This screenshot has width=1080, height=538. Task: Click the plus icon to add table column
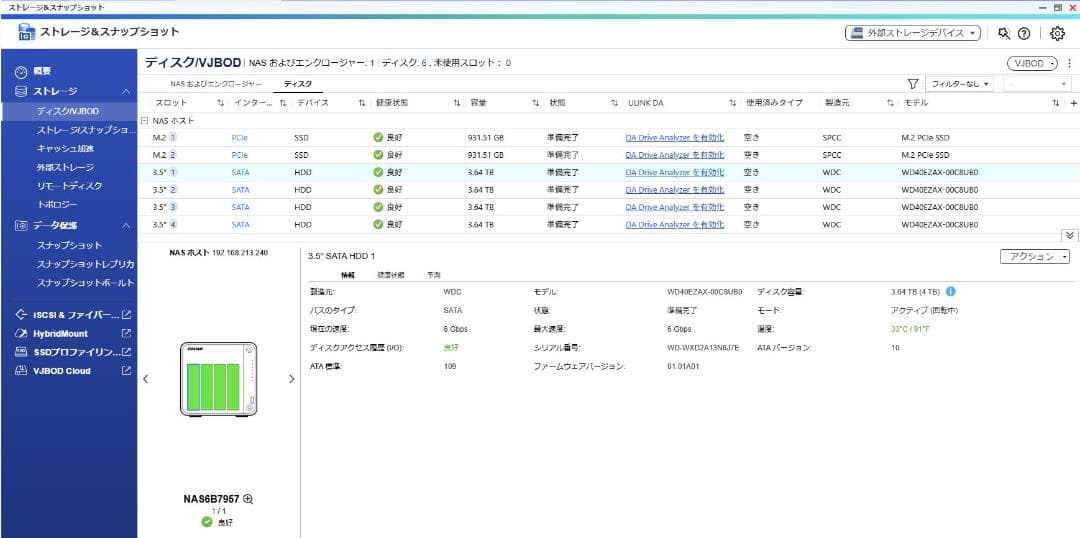1073,103
